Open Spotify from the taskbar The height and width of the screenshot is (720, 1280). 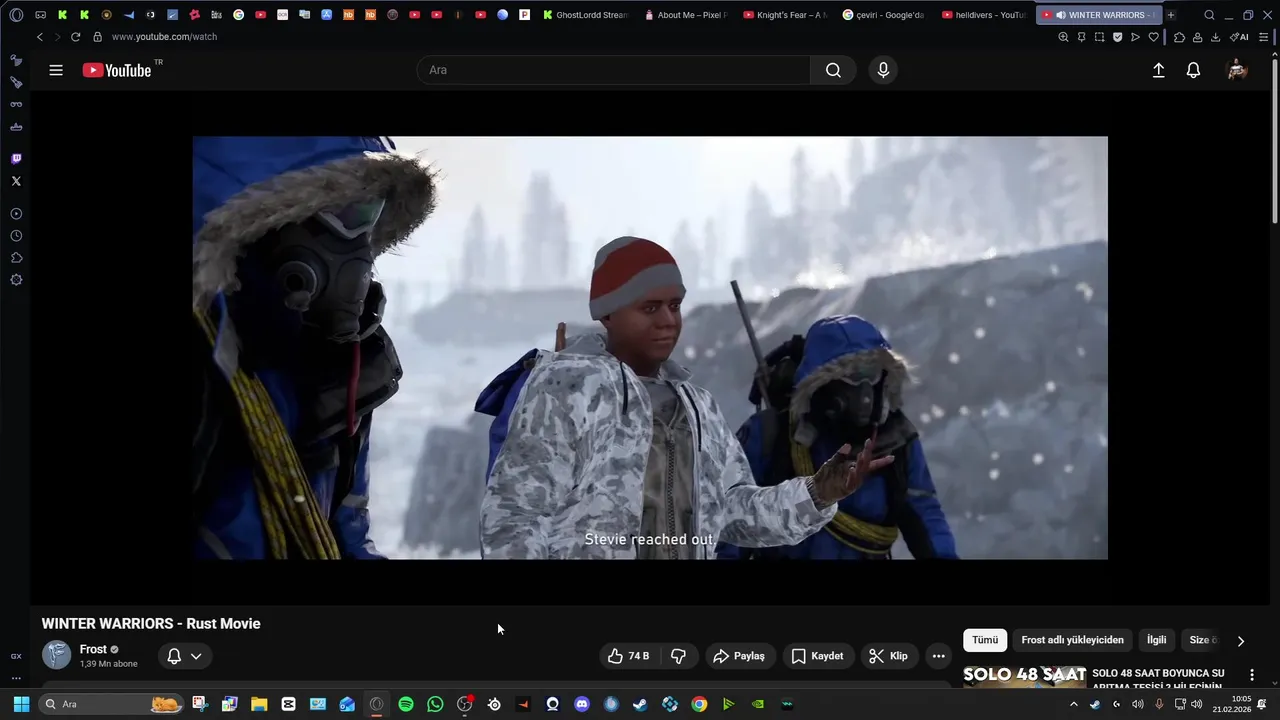406,704
